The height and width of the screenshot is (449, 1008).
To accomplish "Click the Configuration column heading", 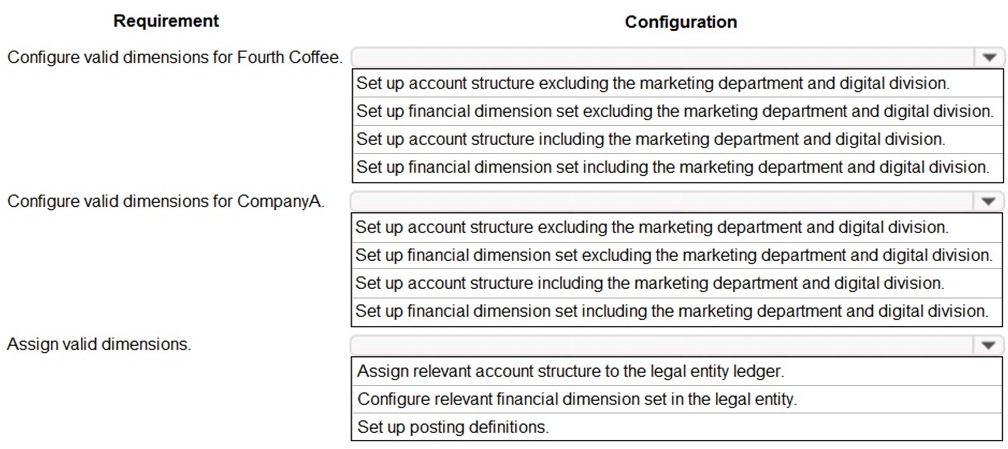I will [681, 22].
